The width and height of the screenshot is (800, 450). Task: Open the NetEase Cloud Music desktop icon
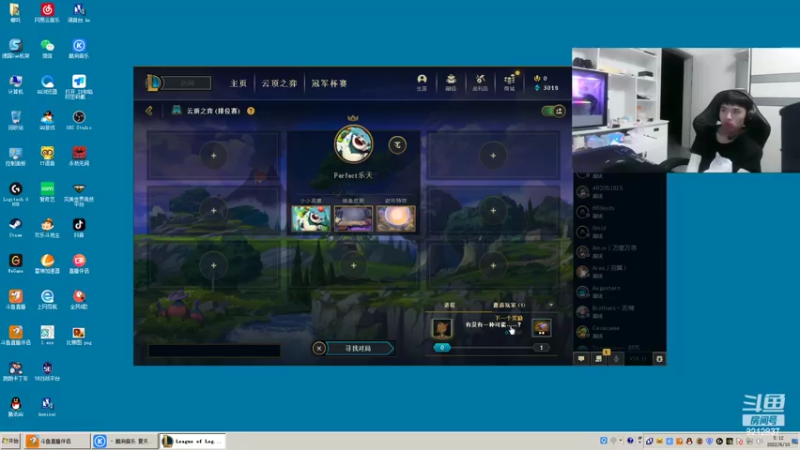click(x=47, y=13)
